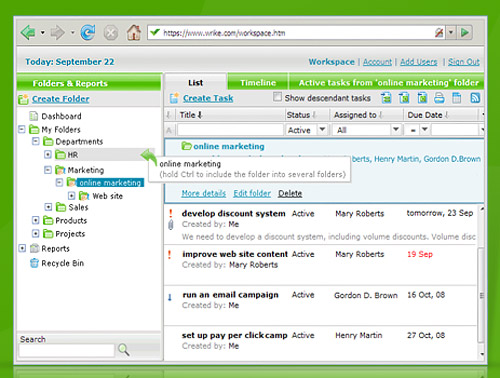Expand the HR folder node
This screenshot has height=378, width=500.
pos(48,154)
